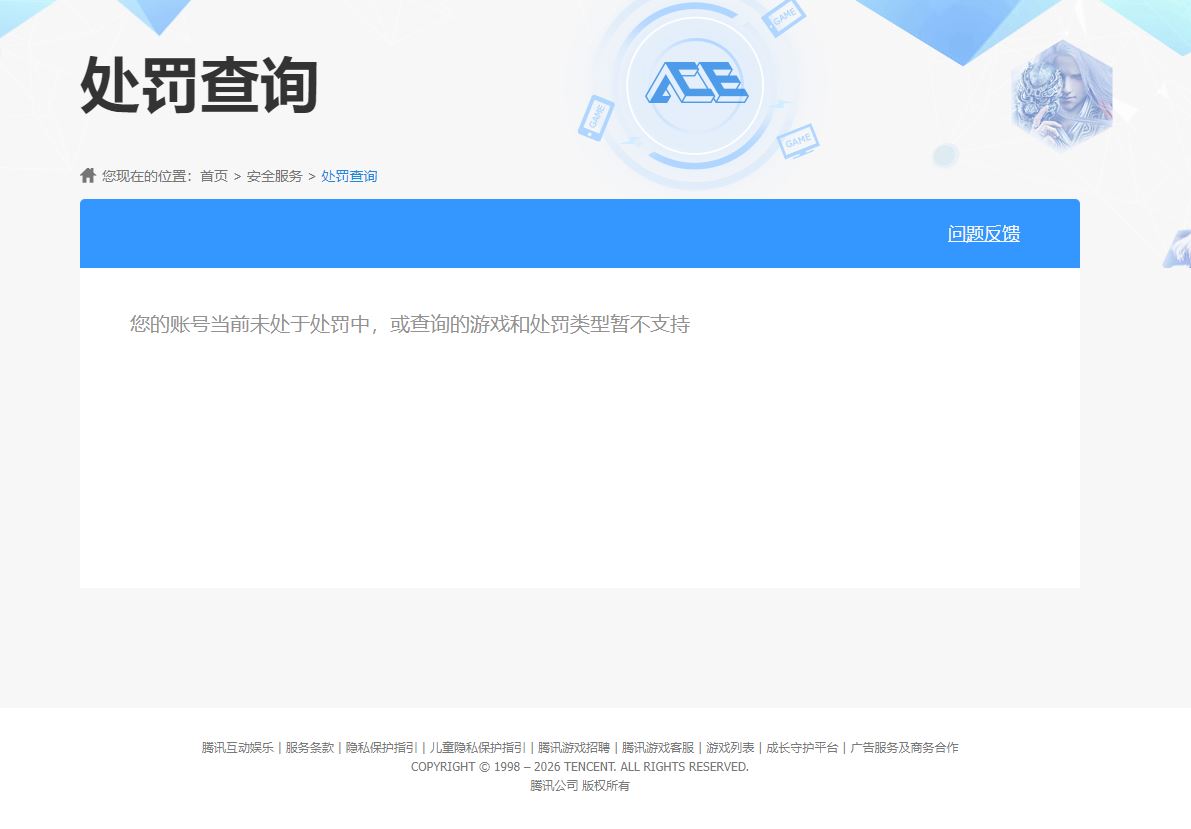Image resolution: width=1191 pixels, height=829 pixels.
Task: Open 广告服务及商务合作 cooperation link
Action: [x=902, y=747]
